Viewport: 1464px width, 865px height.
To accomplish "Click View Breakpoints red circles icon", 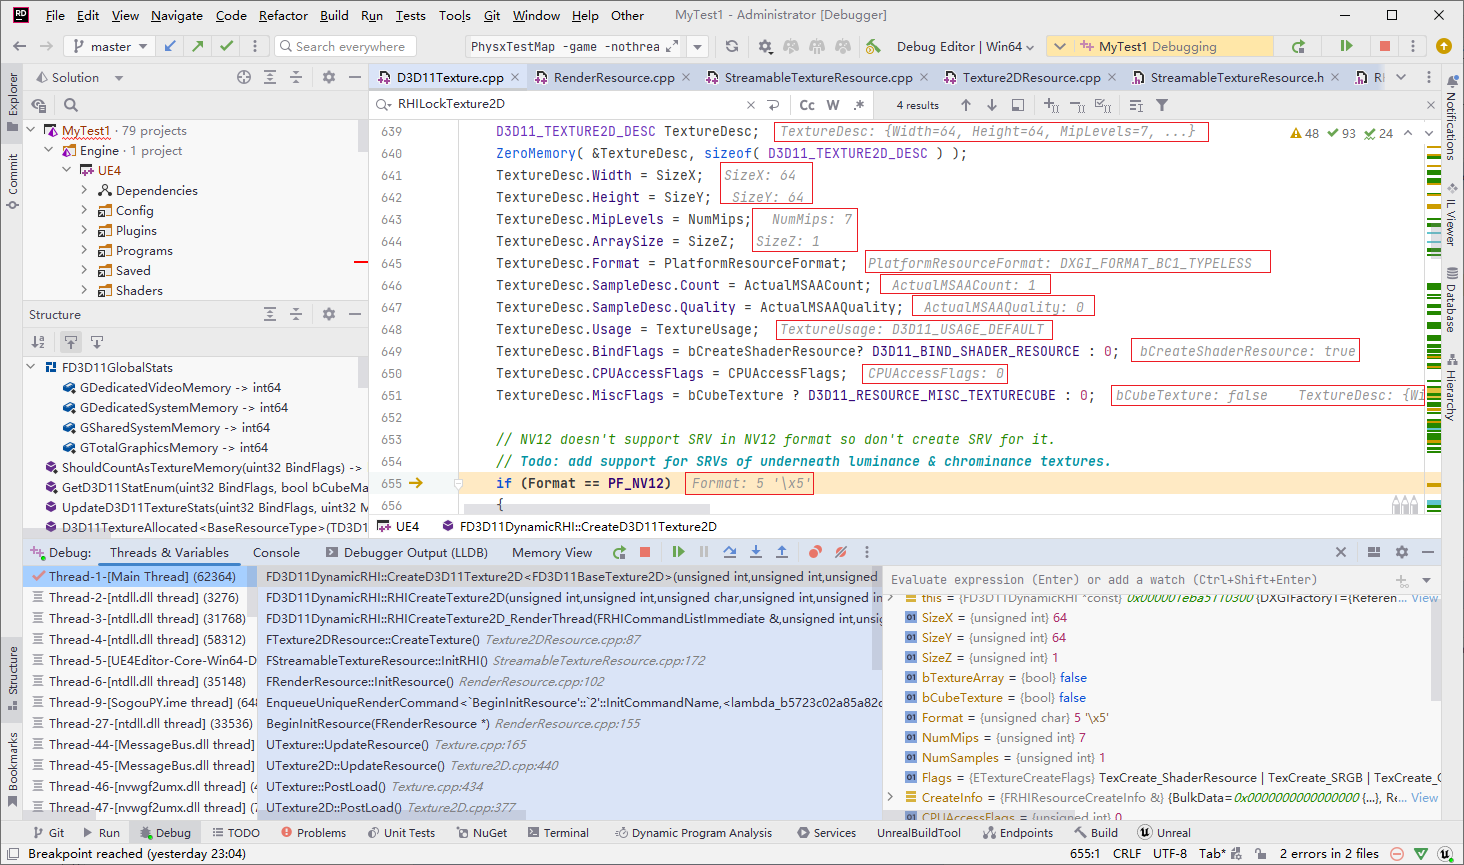I will (815, 552).
